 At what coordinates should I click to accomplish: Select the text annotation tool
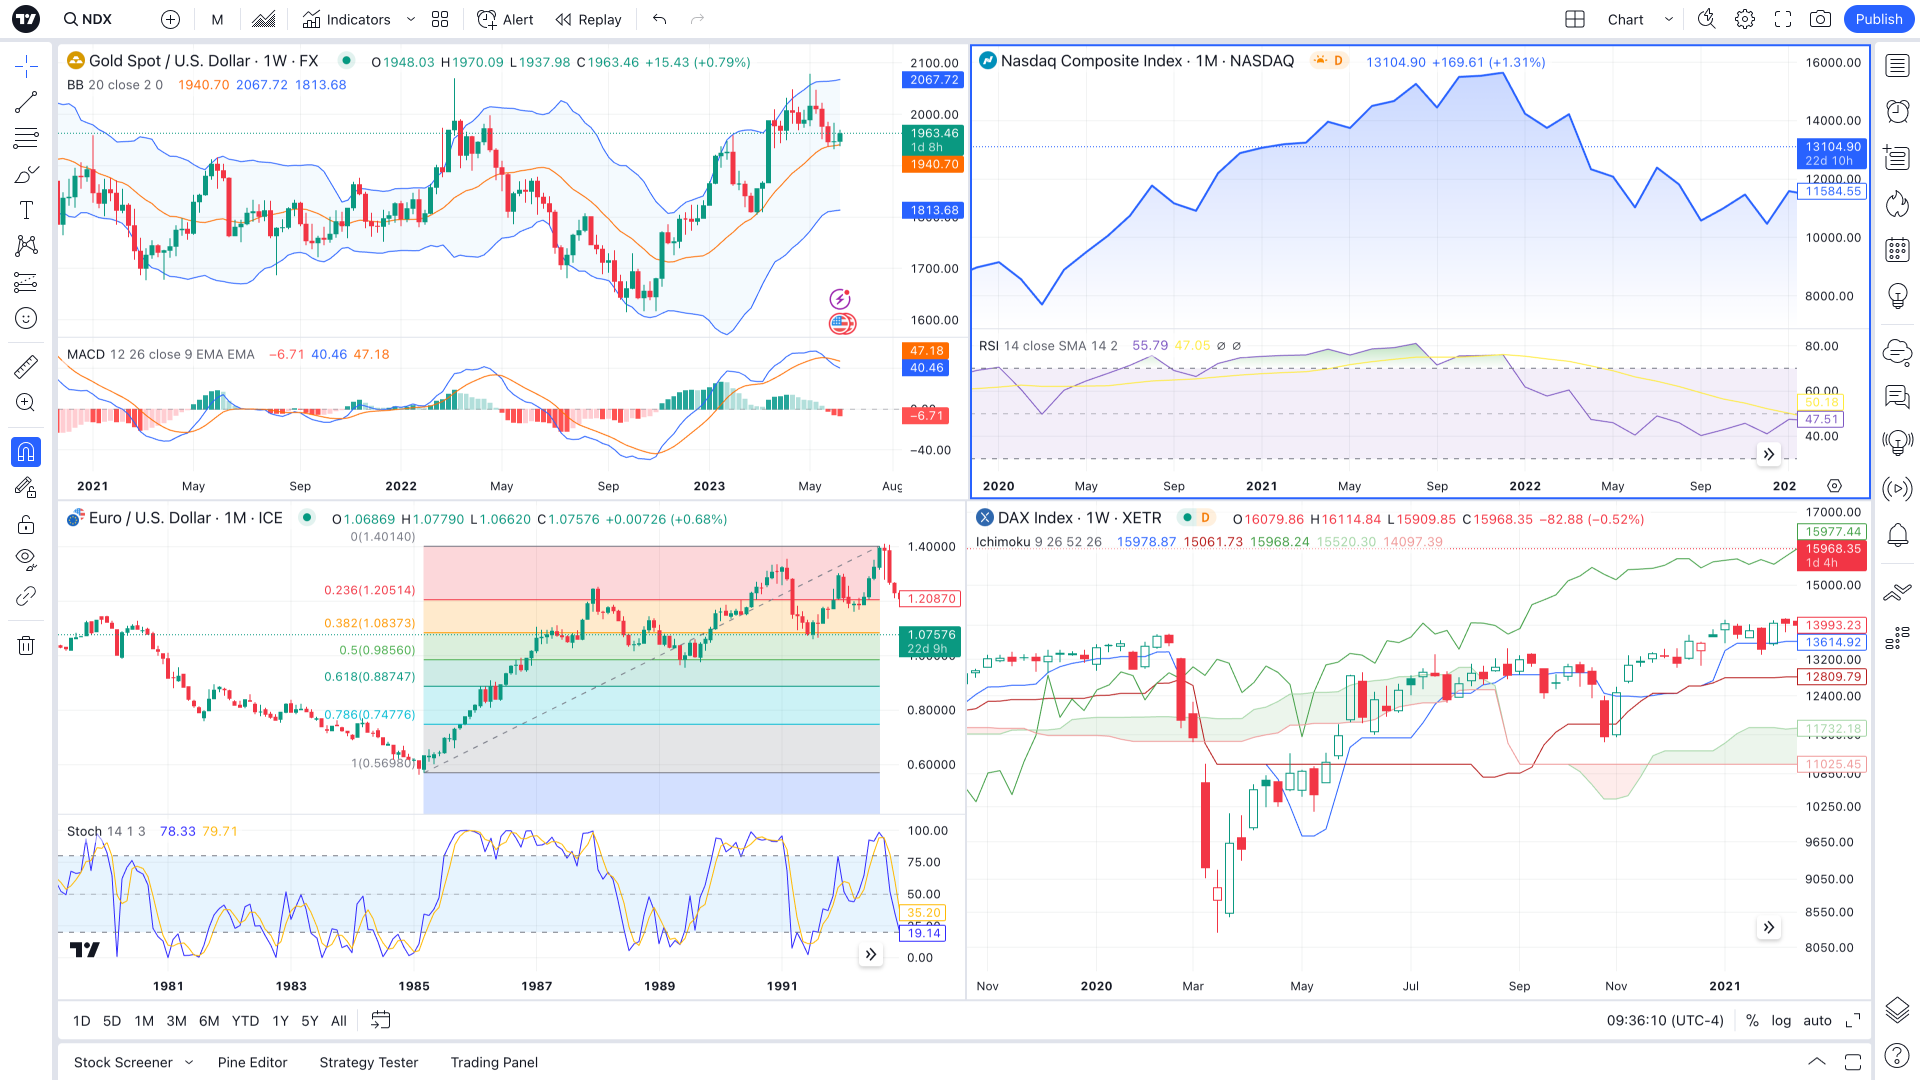click(x=26, y=210)
